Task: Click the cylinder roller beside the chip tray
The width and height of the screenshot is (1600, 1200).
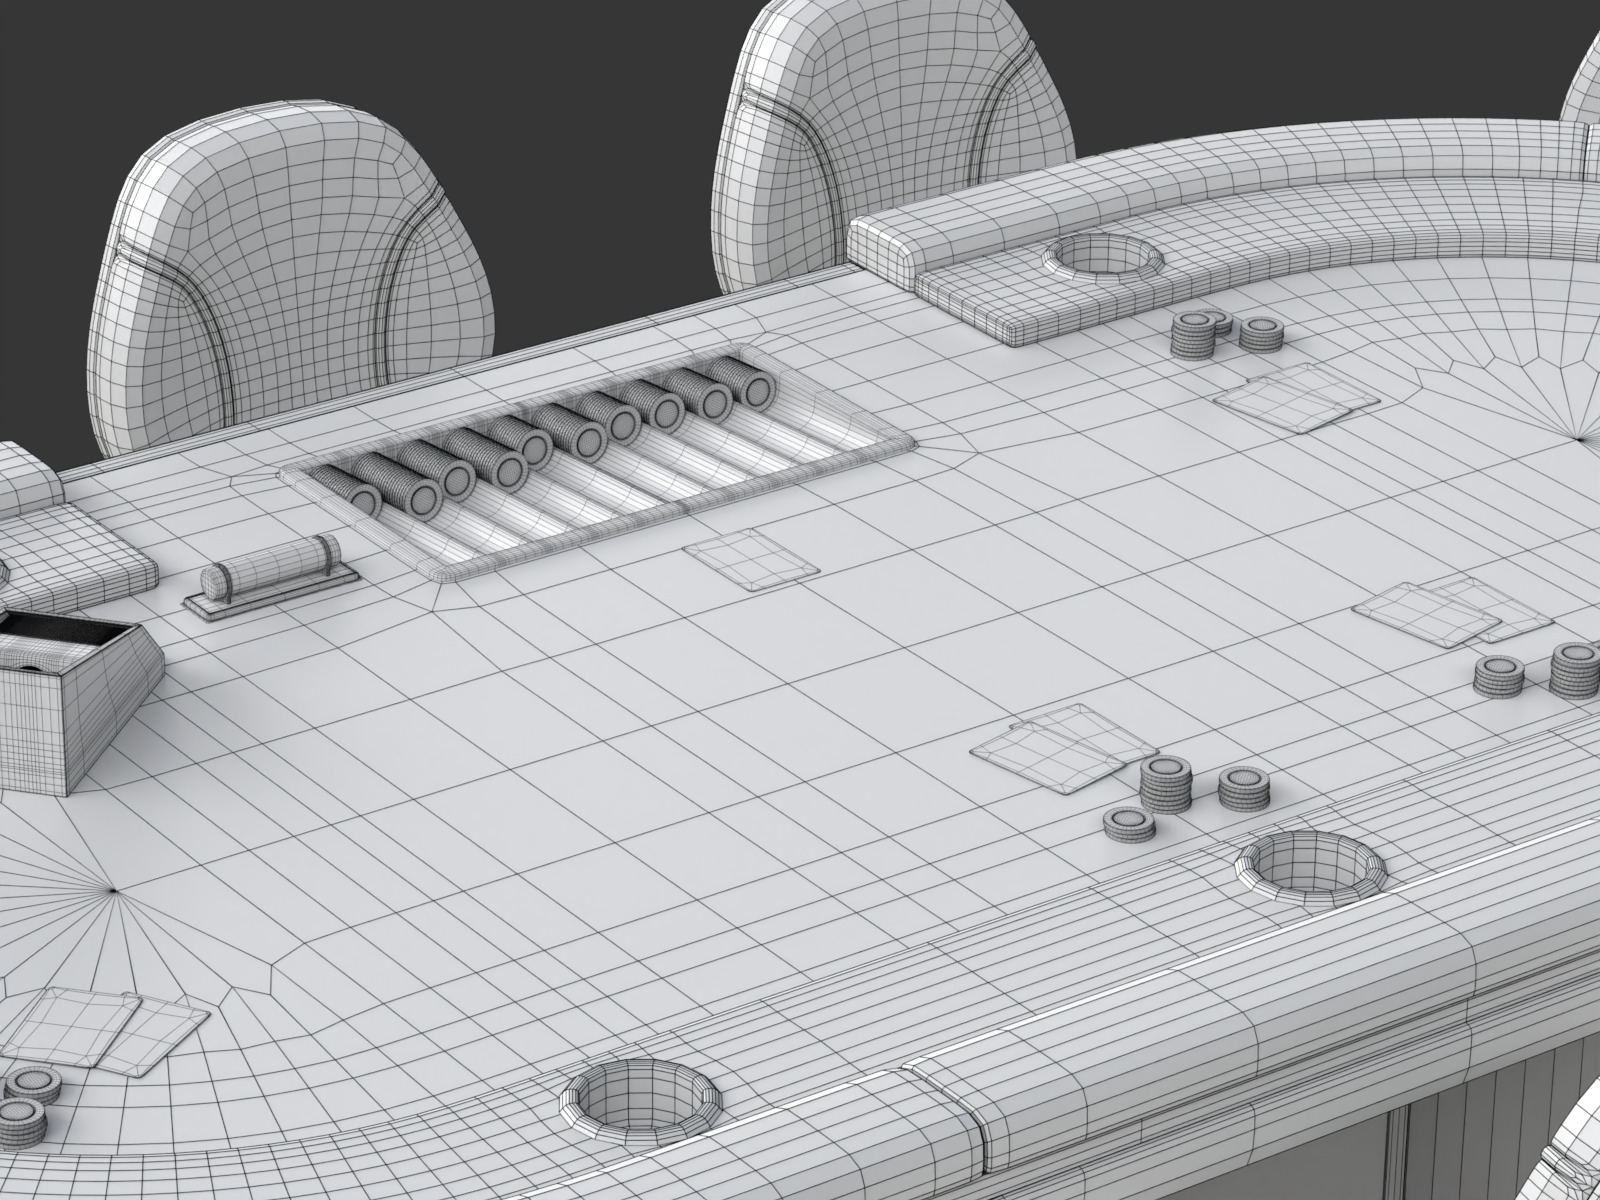Action: click(x=271, y=578)
